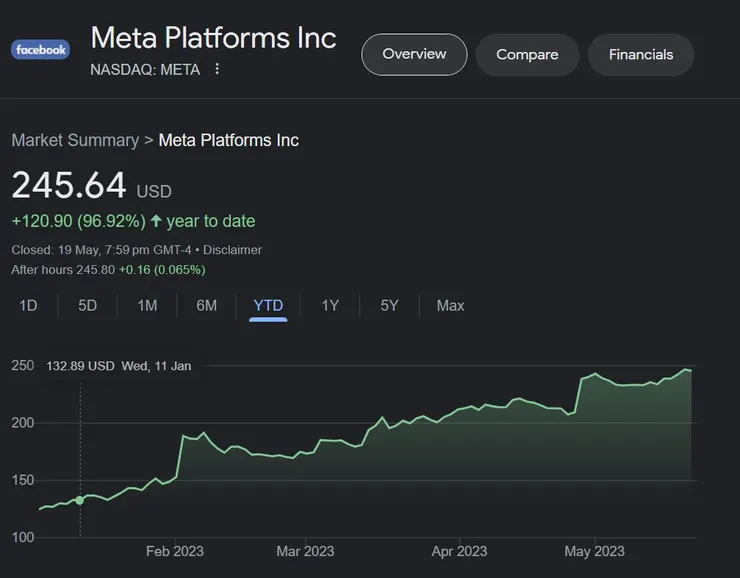Viewport: 740px width, 578px height.
Task: Switch chart to 1M range
Action: pyautogui.click(x=147, y=306)
